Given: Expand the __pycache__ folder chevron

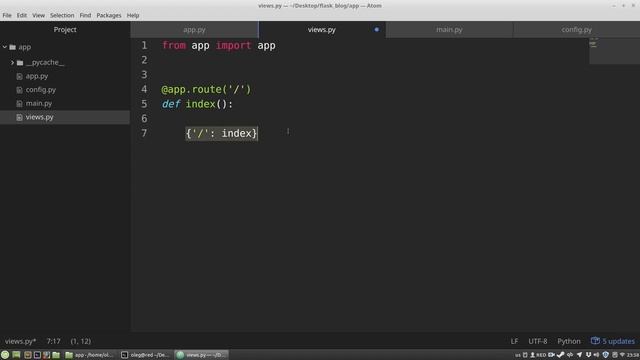Looking at the screenshot, I should [x=12, y=62].
